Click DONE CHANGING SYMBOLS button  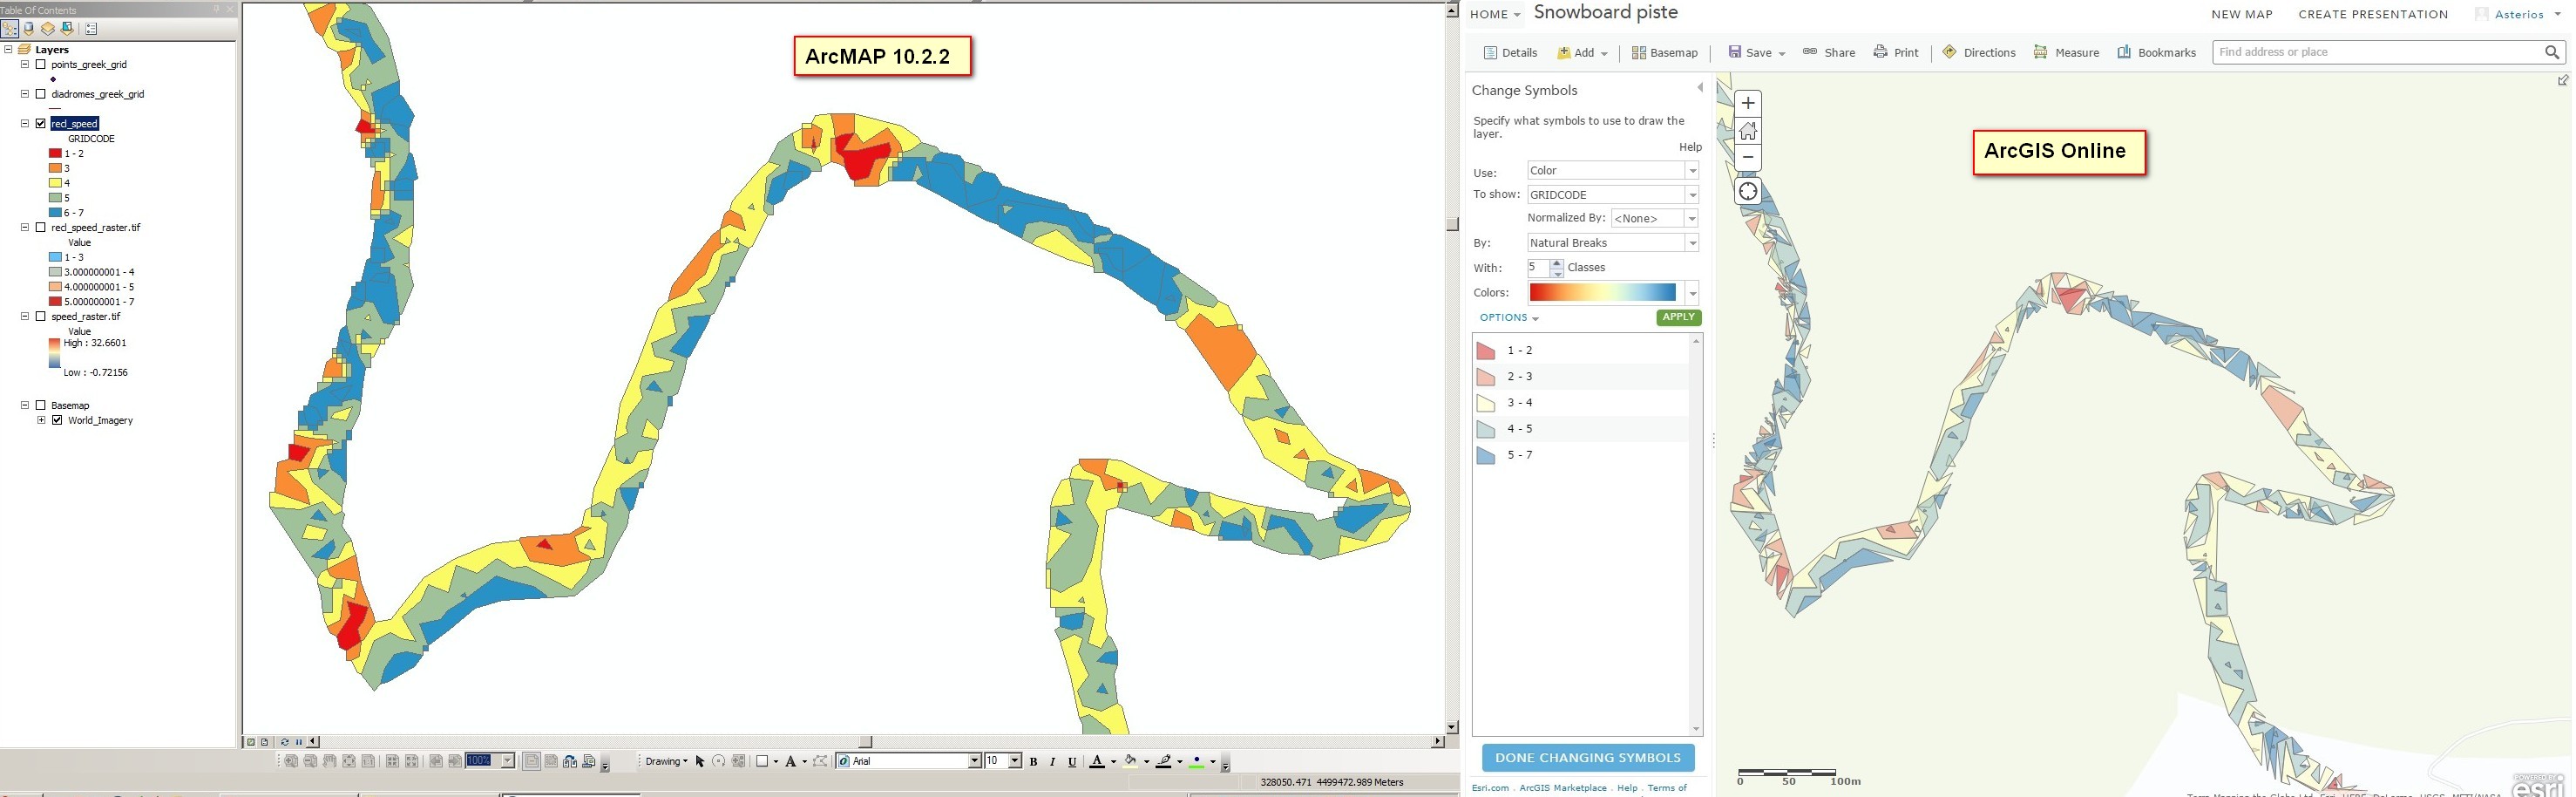[x=1588, y=758]
